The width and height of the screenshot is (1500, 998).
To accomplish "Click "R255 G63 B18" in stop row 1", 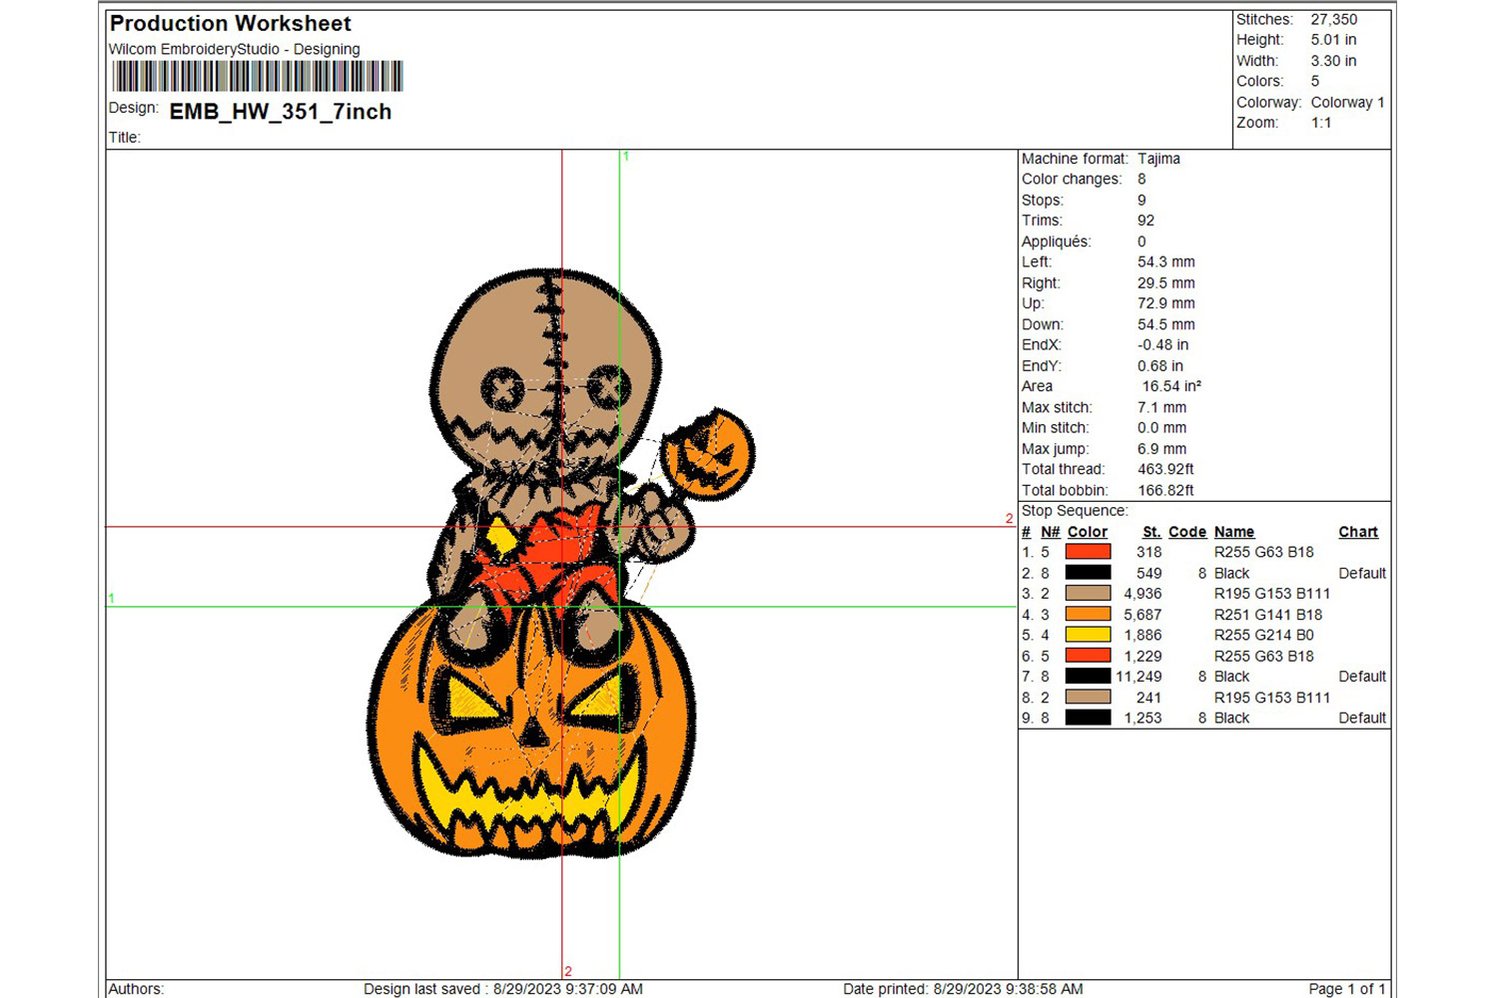I will (x=1264, y=552).
